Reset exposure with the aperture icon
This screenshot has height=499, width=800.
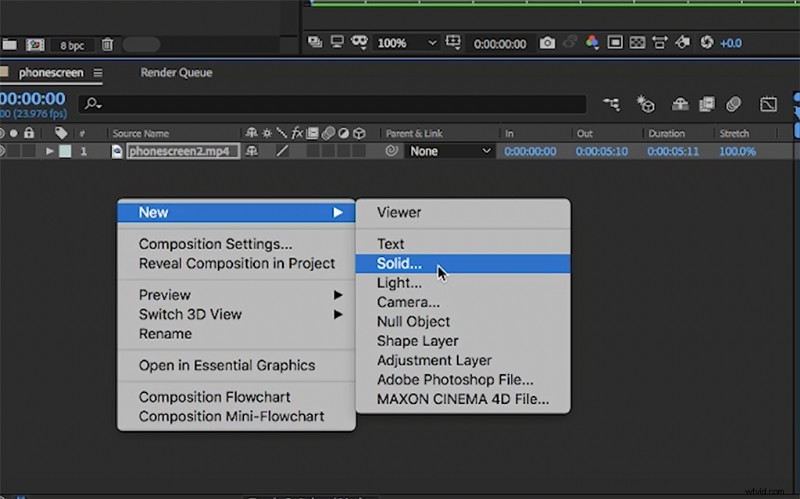707,42
